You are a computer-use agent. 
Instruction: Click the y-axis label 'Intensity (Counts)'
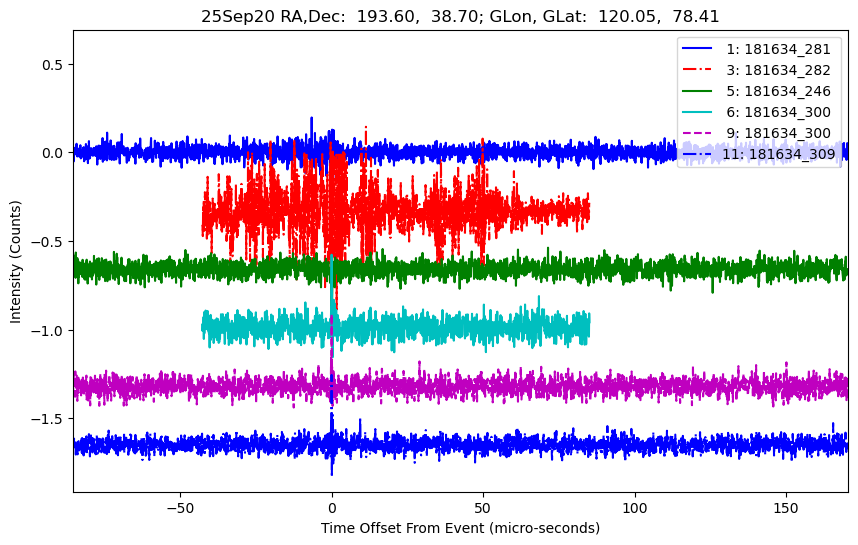tap(15, 262)
